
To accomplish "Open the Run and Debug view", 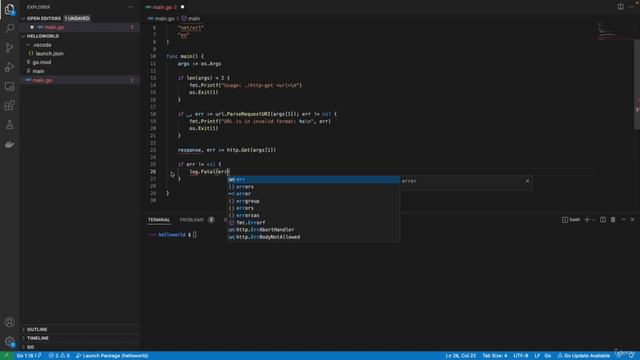I will tap(9, 67).
